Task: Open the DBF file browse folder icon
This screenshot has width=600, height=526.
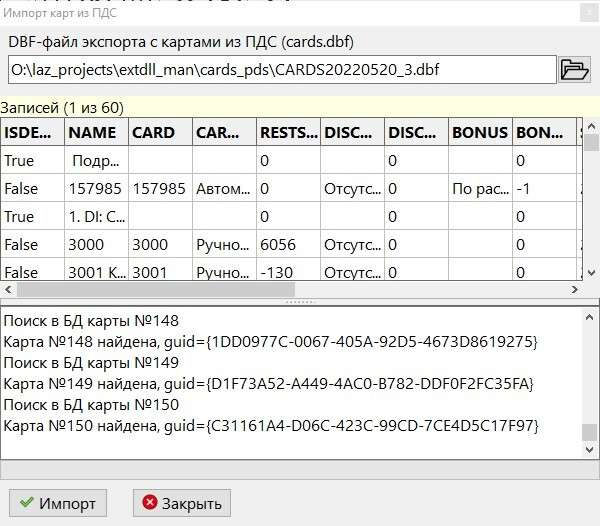Action: click(574, 69)
